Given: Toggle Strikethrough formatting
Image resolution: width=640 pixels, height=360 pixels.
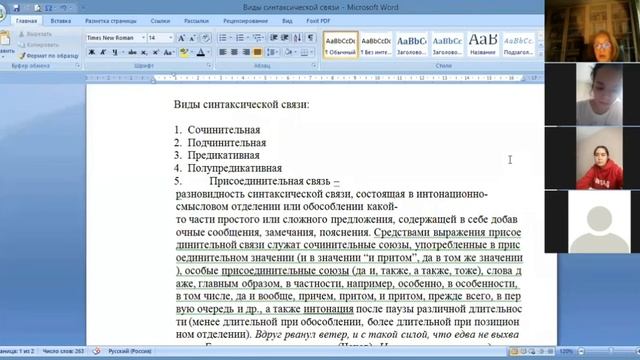Looking at the screenshot, I should tap(132, 52).
